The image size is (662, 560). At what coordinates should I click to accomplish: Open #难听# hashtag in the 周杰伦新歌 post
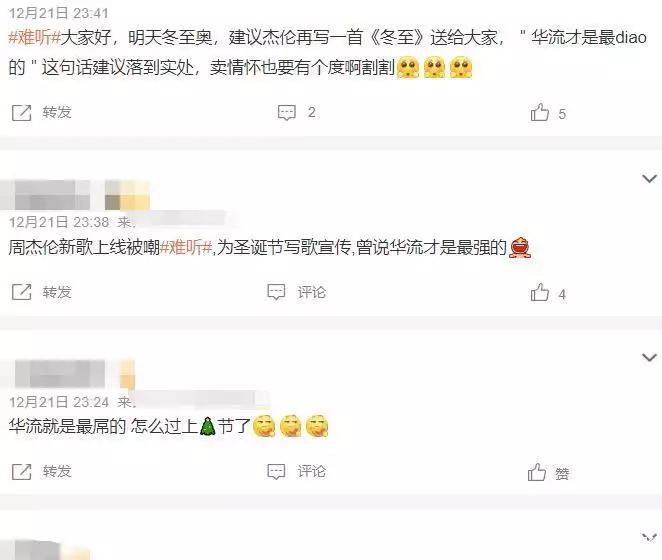click(186, 247)
